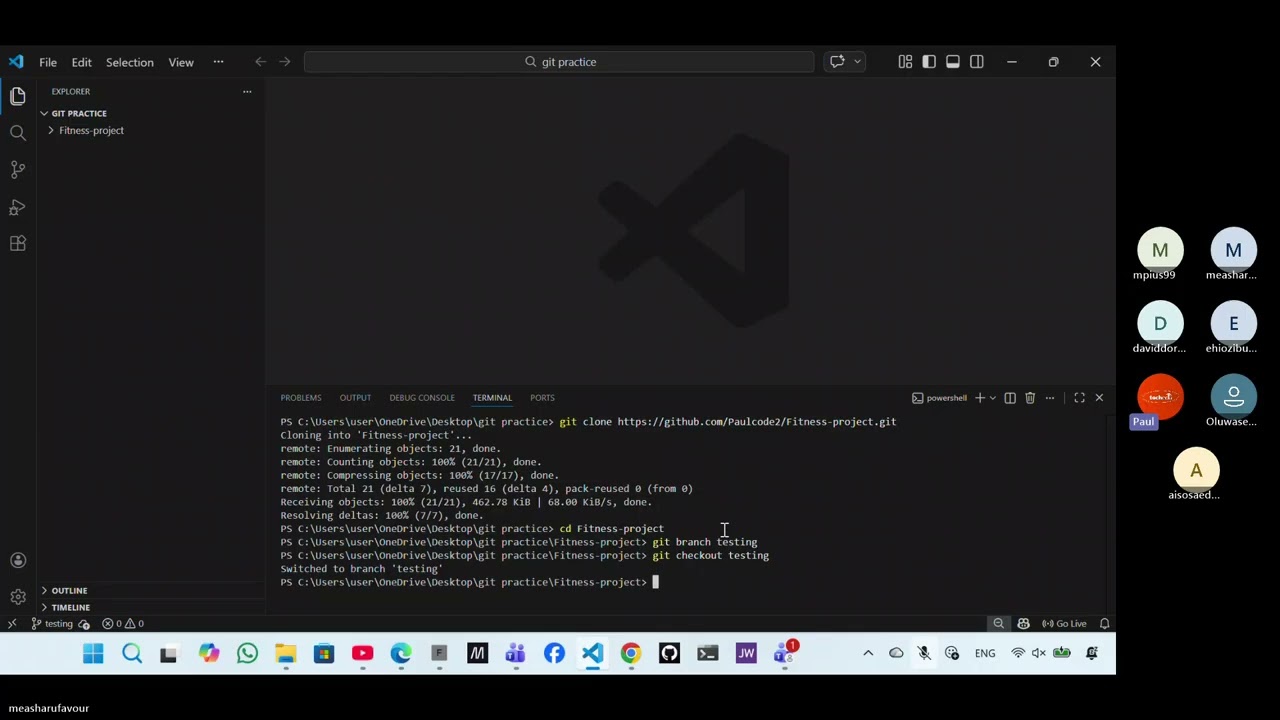Viewport: 1280px width, 720px height.
Task: Open the overflow menu with three dots in menu bar
Action: coord(218,62)
